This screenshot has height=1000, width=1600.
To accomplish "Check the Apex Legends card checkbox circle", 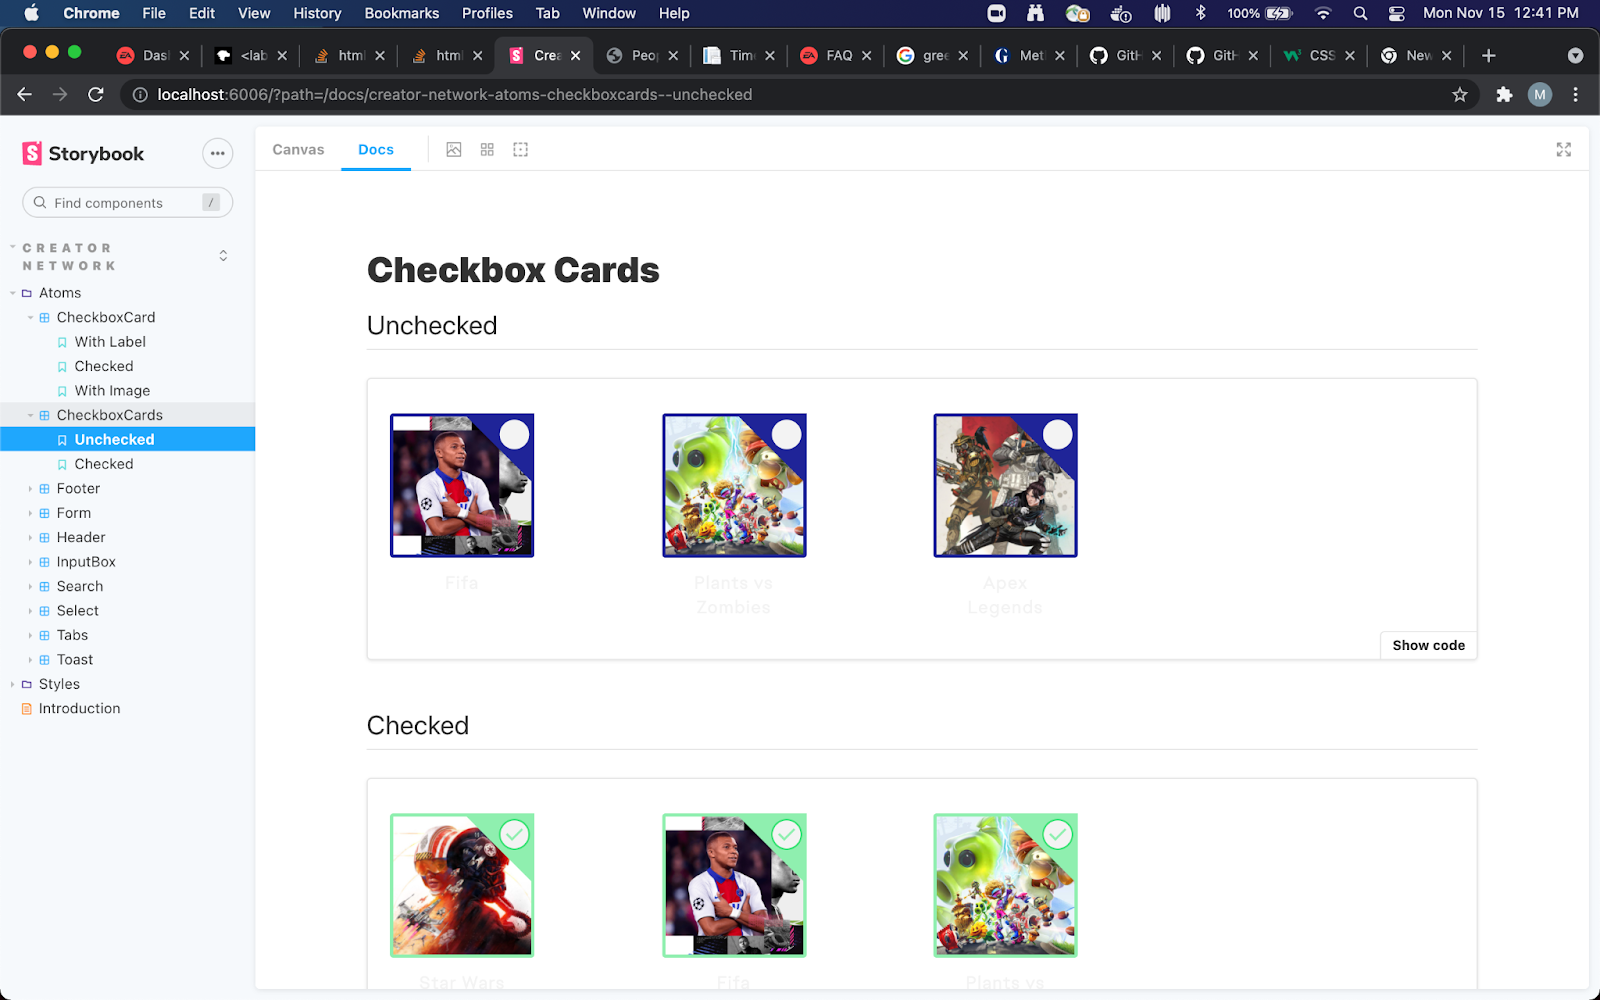I will [x=1058, y=434].
